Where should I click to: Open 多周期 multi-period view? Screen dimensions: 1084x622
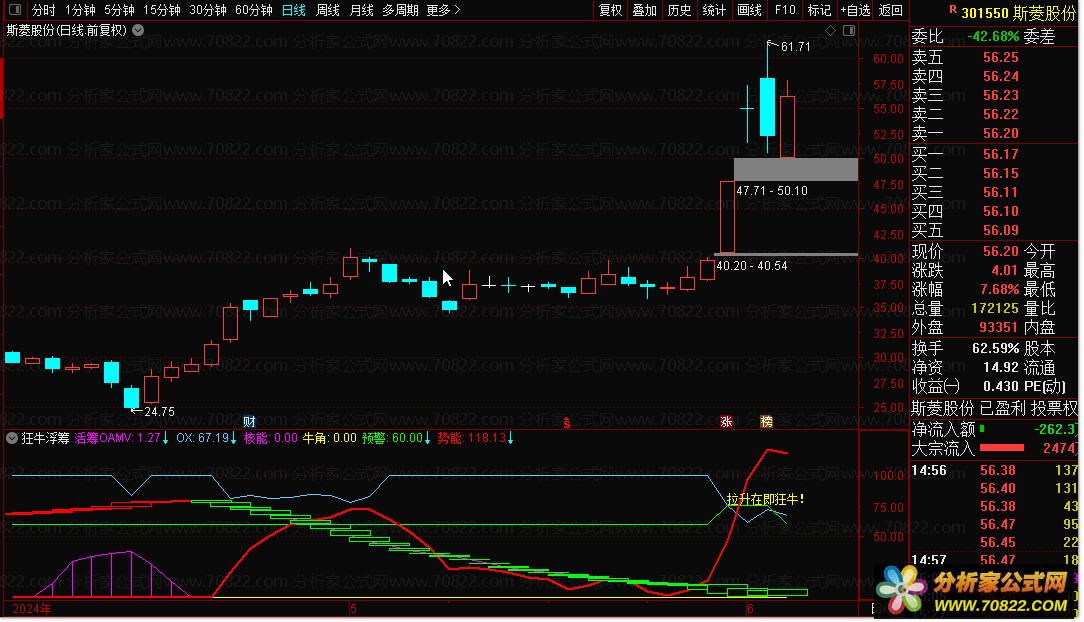(x=400, y=10)
